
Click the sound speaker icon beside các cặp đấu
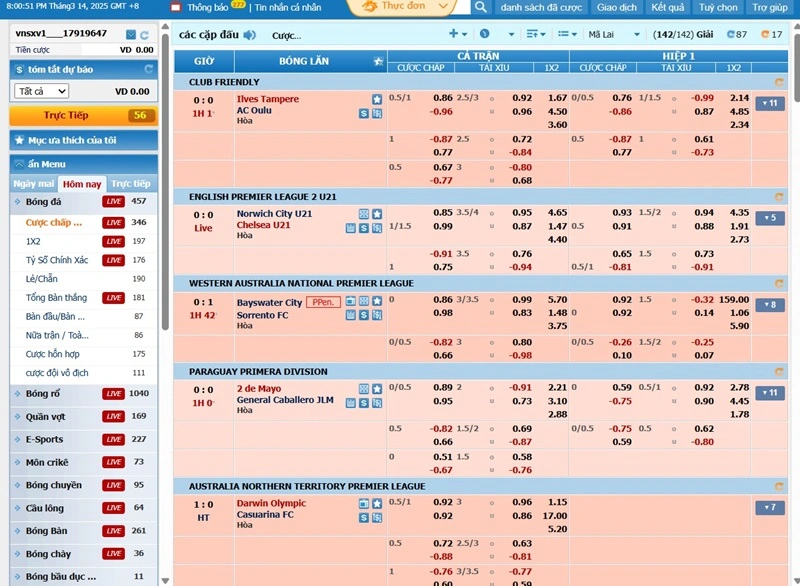(x=249, y=35)
